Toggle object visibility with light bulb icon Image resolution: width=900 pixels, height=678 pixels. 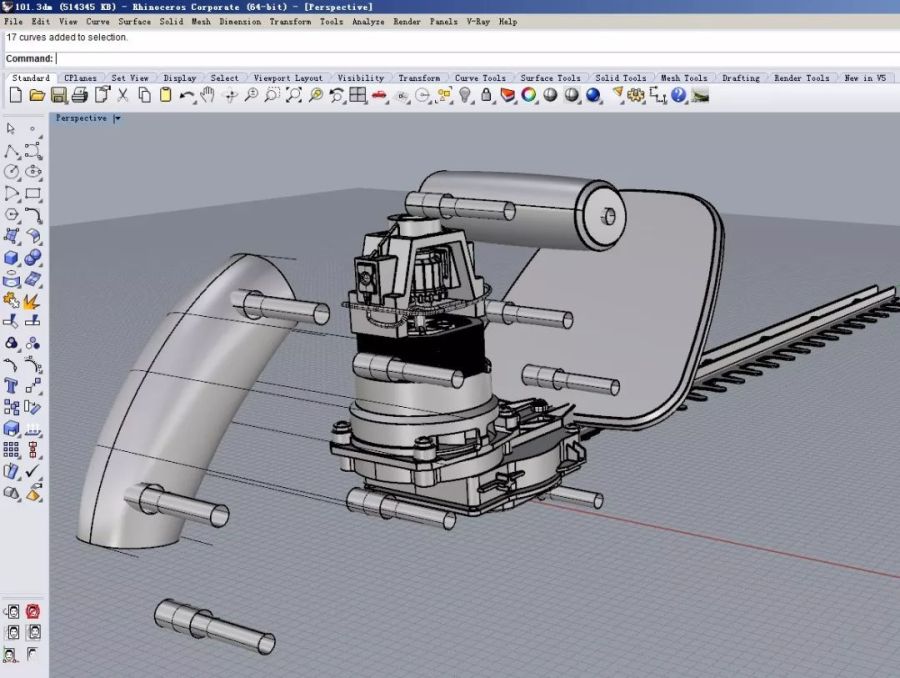tap(465, 95)
